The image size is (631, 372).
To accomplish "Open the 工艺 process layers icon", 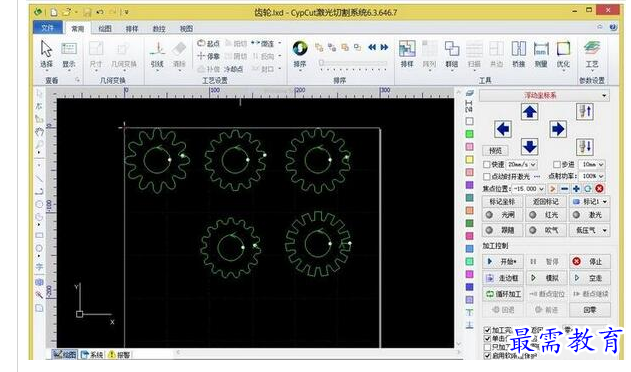I will 592,54.
